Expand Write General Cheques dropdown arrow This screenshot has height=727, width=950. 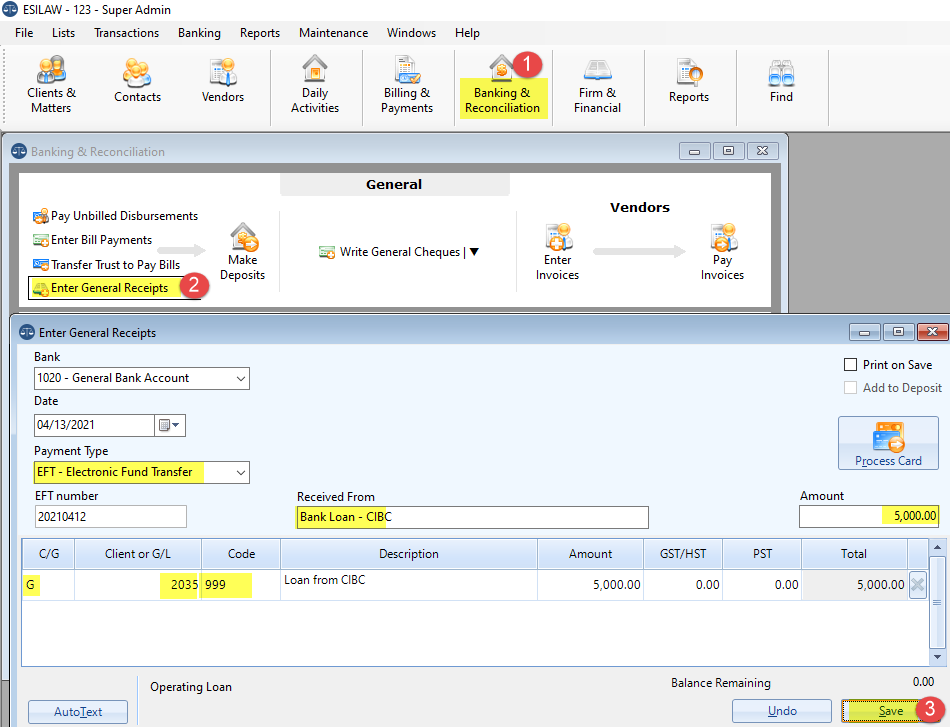pyautogui.click(x=474, y=252)
